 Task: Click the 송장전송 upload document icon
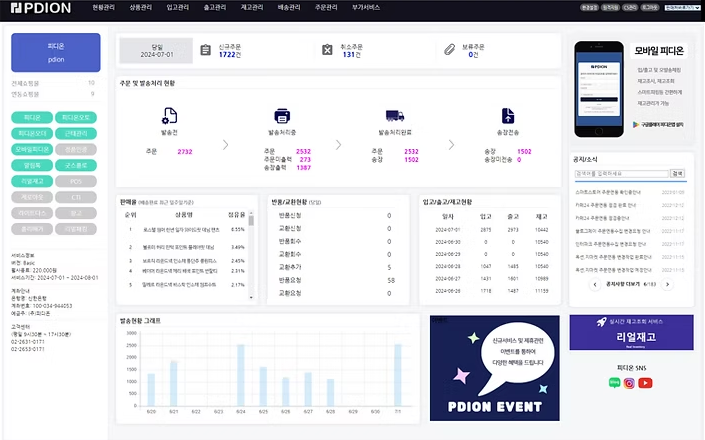(508, 117)
